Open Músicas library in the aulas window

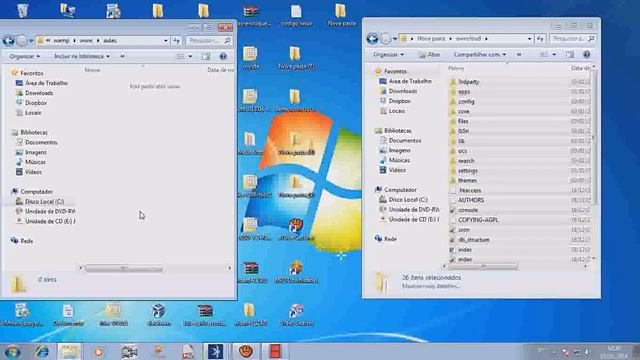pyautogui.click(x=35, y=162)
